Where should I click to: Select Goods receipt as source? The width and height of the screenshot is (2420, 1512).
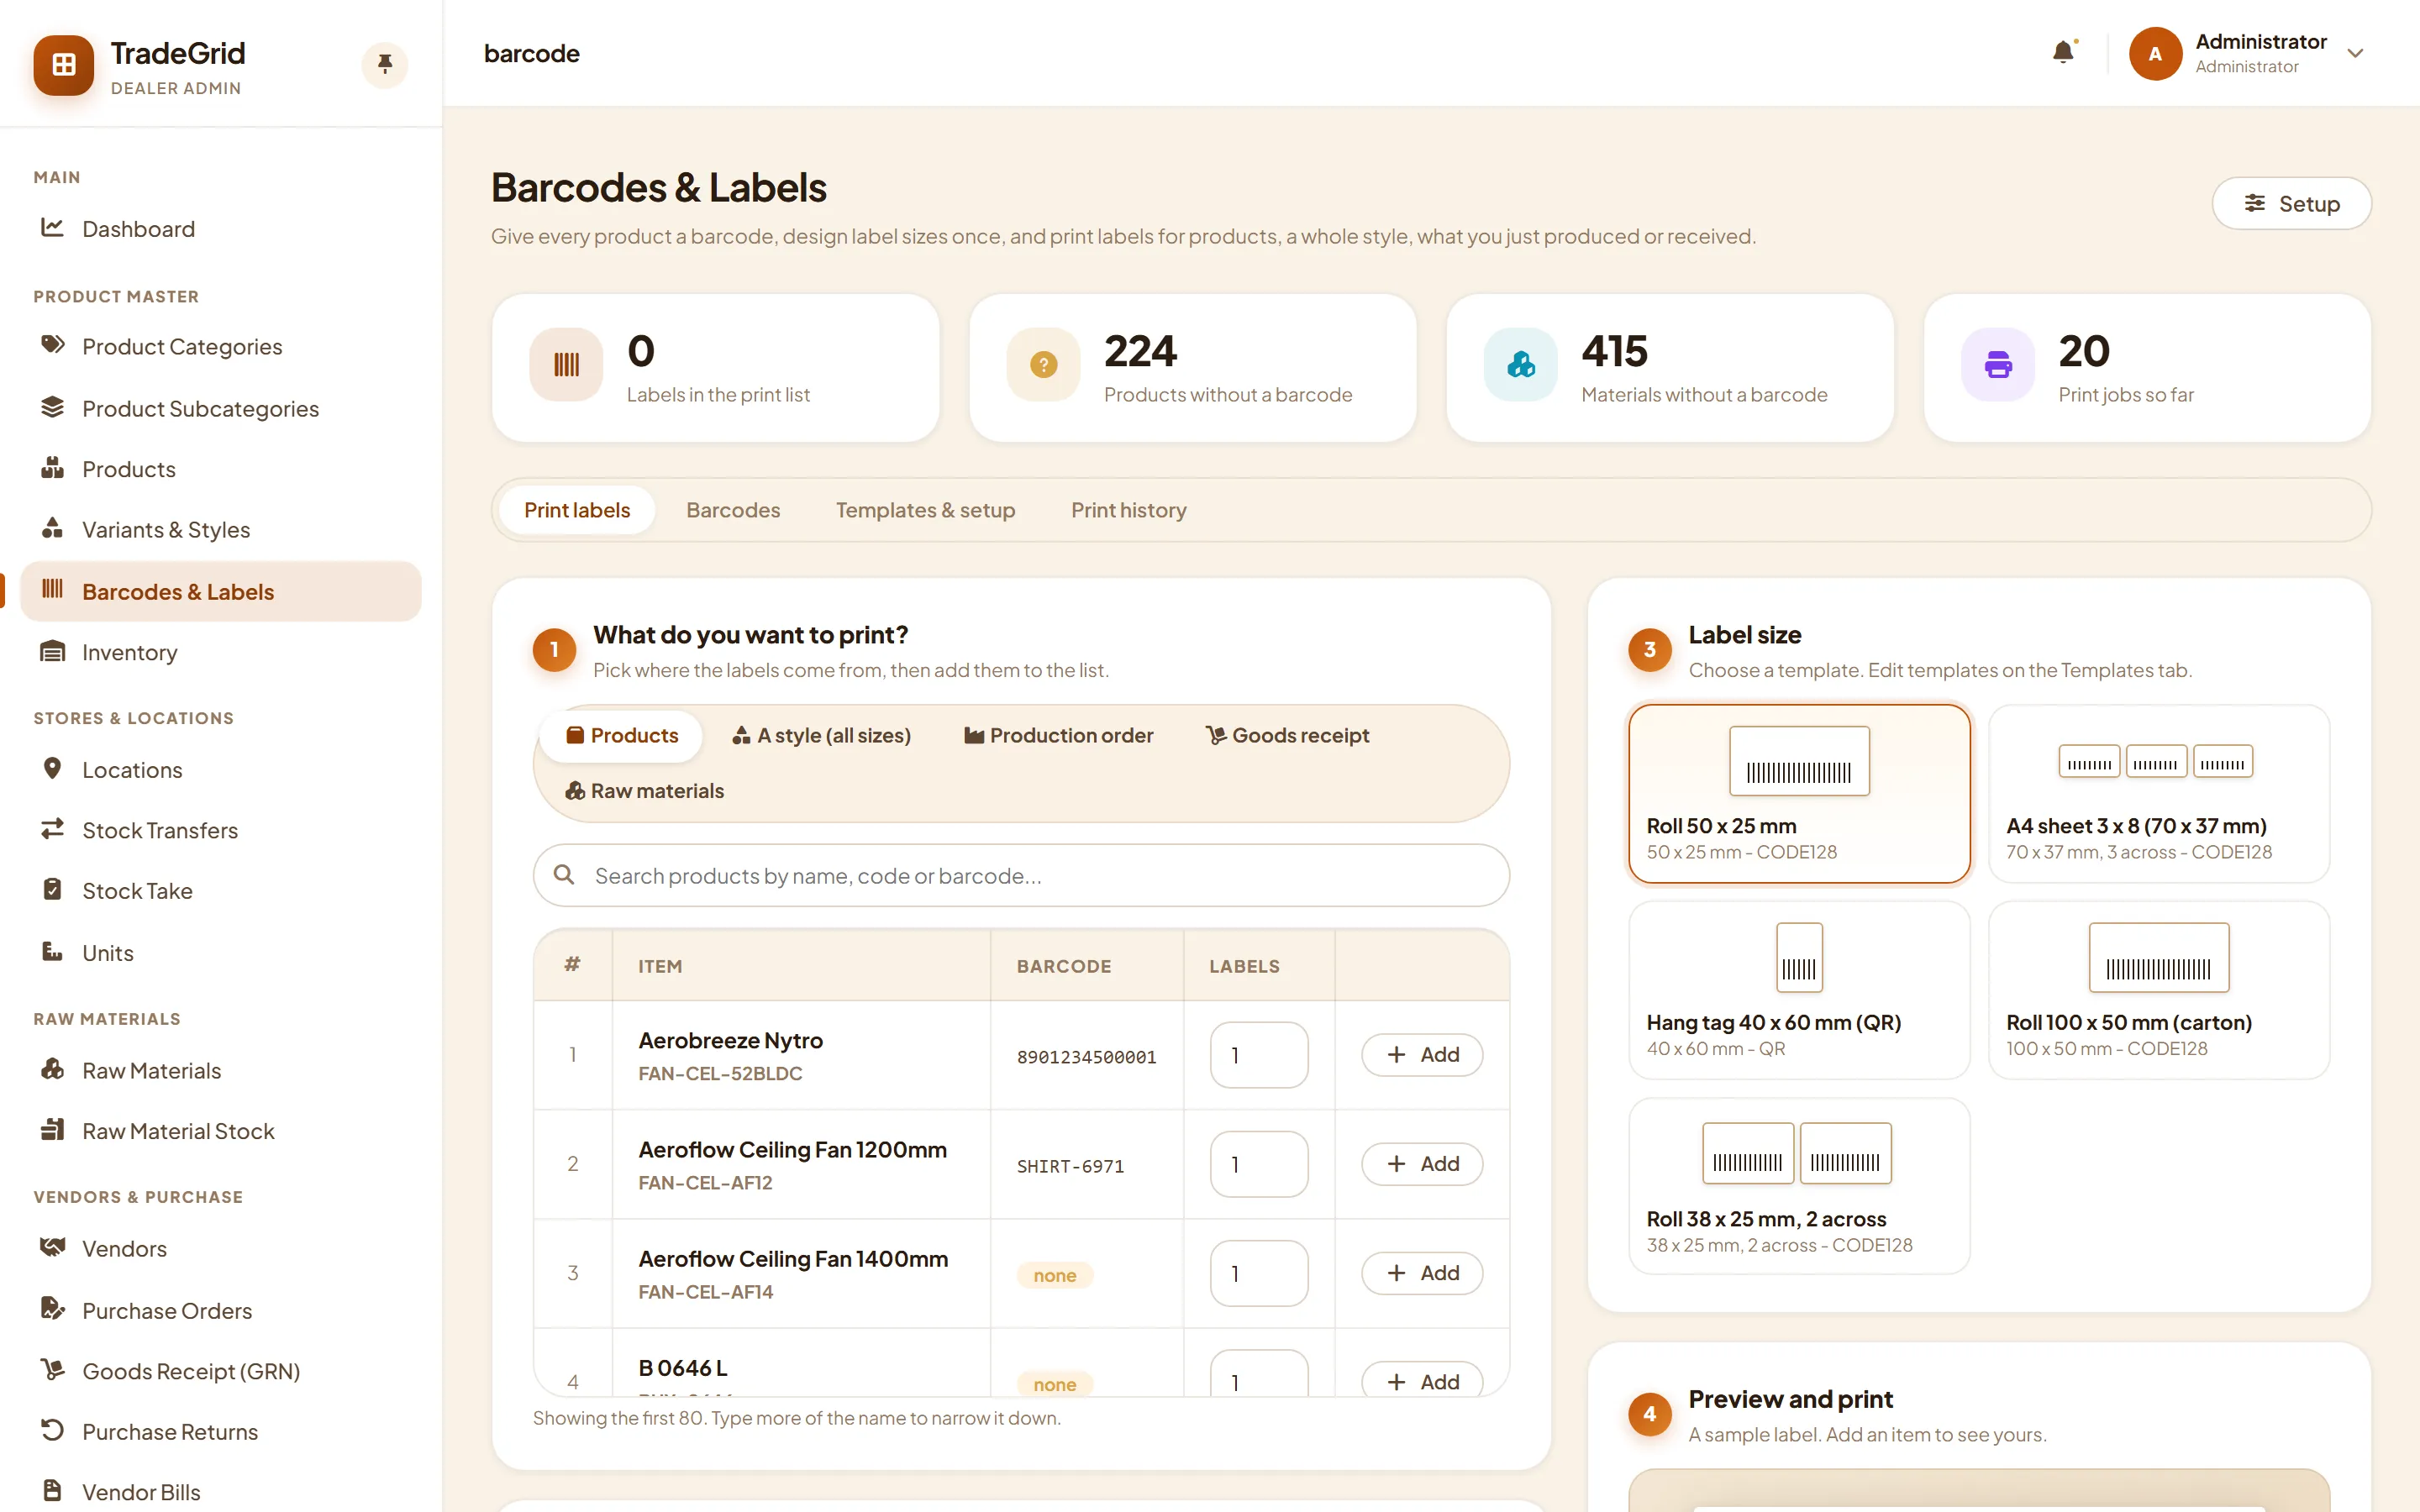pos(1287,736)
